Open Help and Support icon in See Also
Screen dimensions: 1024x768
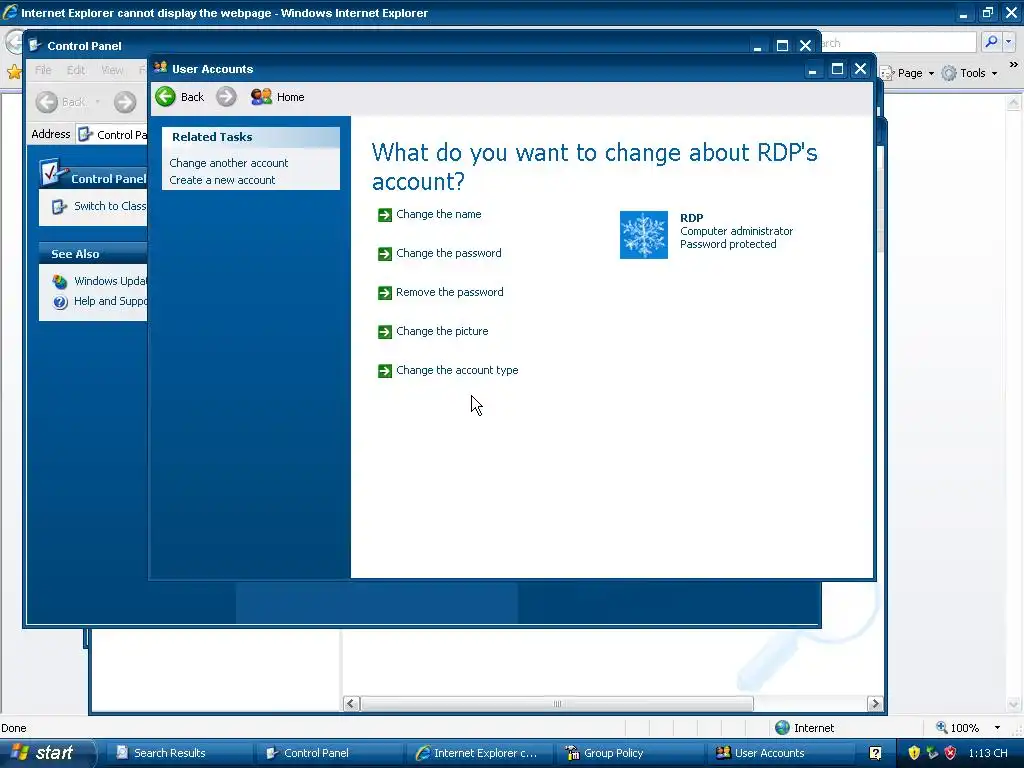60,302
